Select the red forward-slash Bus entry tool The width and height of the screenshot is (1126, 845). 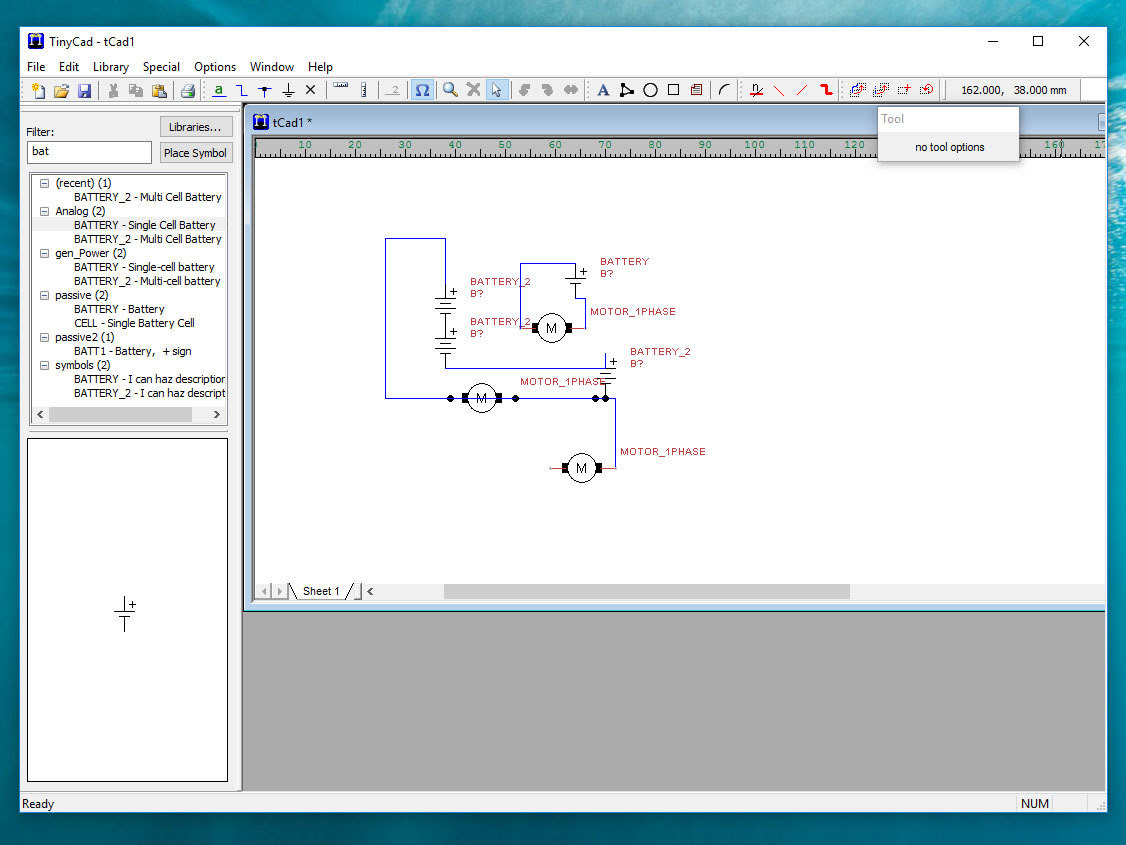tap(802, 90)
